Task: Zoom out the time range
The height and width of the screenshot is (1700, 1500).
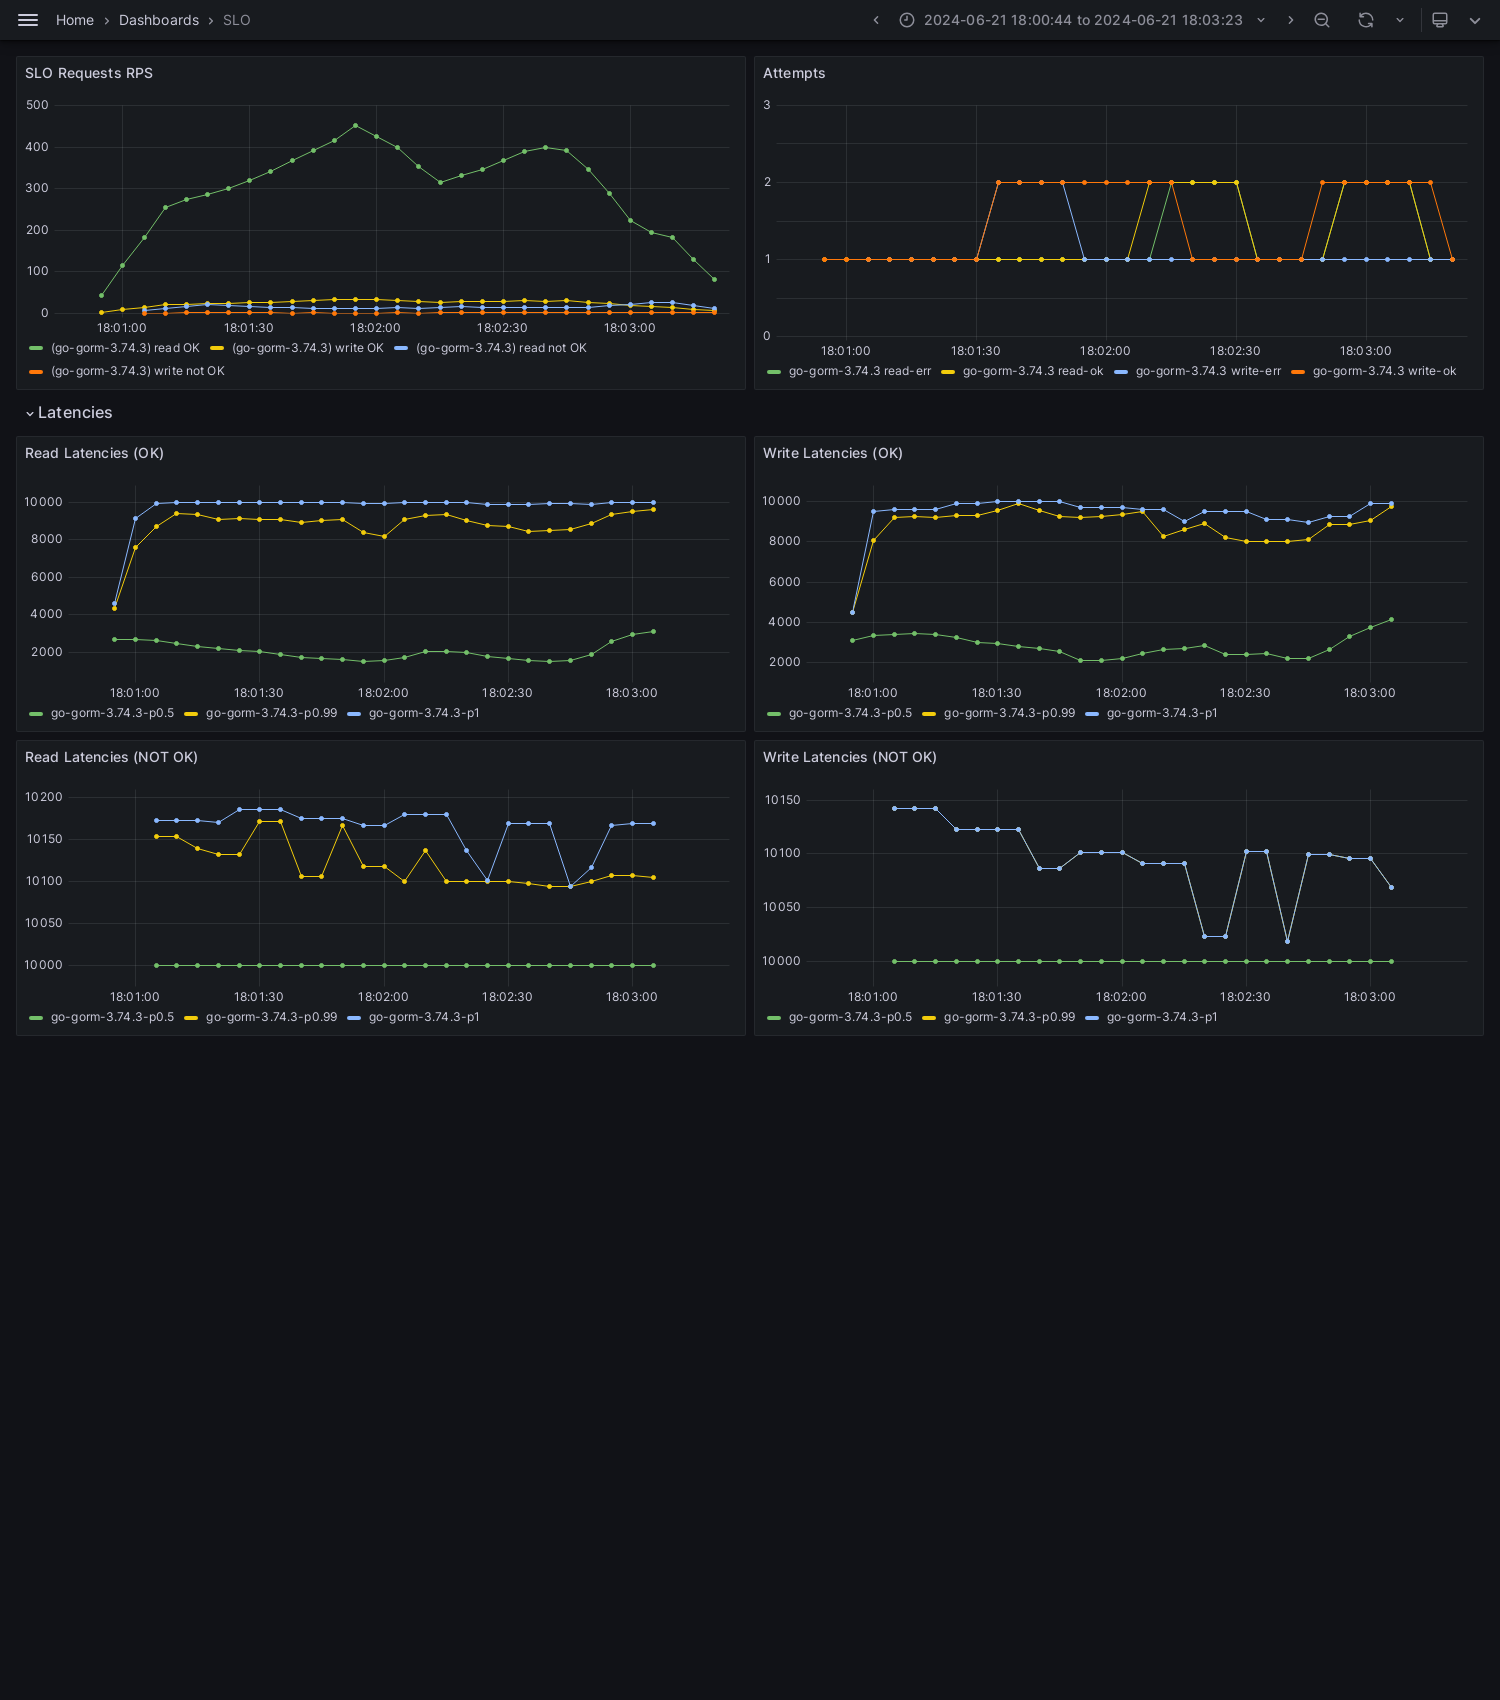Action: point(1322,20)
